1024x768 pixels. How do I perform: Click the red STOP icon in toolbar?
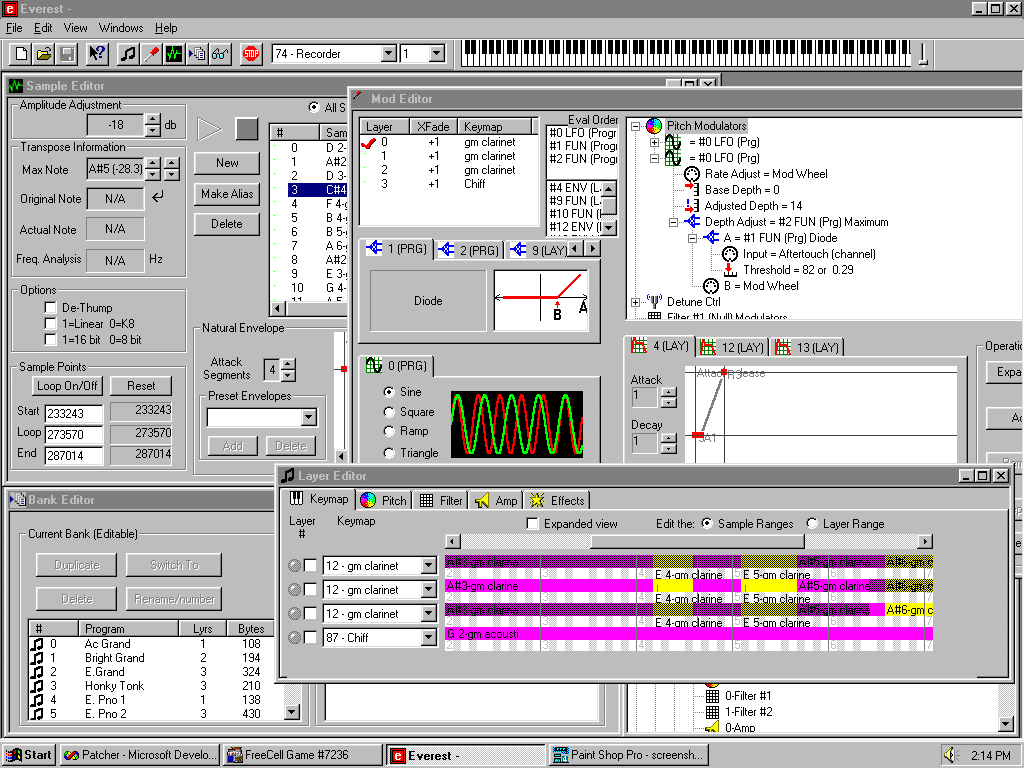click(251, 54)
